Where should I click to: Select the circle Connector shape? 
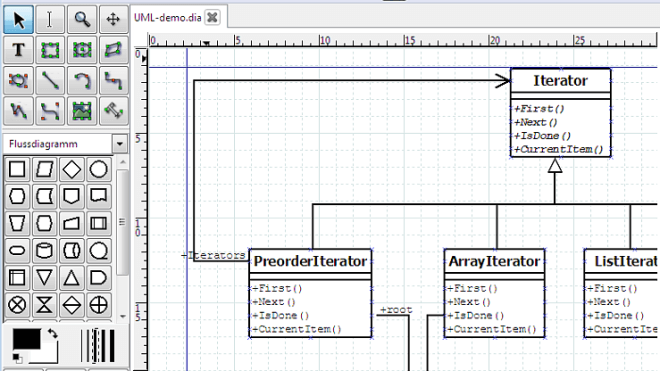pos(98,169)
